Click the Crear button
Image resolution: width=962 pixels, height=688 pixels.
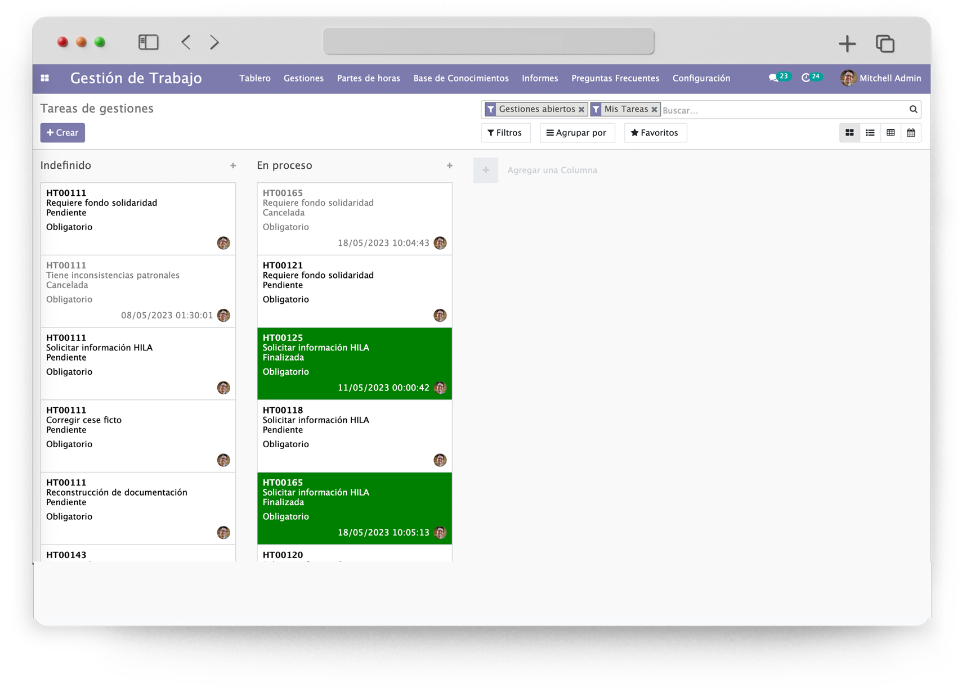62,133
